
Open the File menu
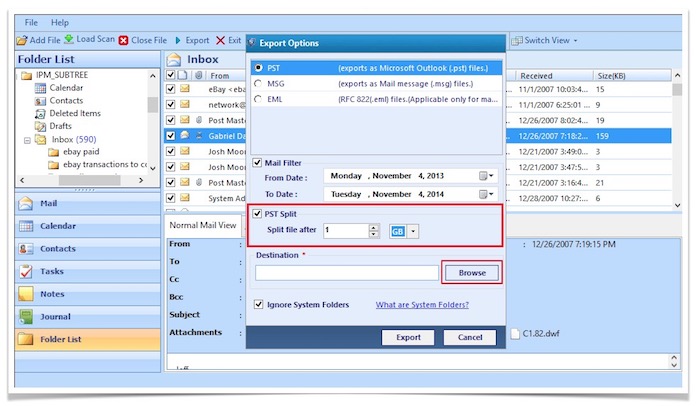tap(31, 22)
